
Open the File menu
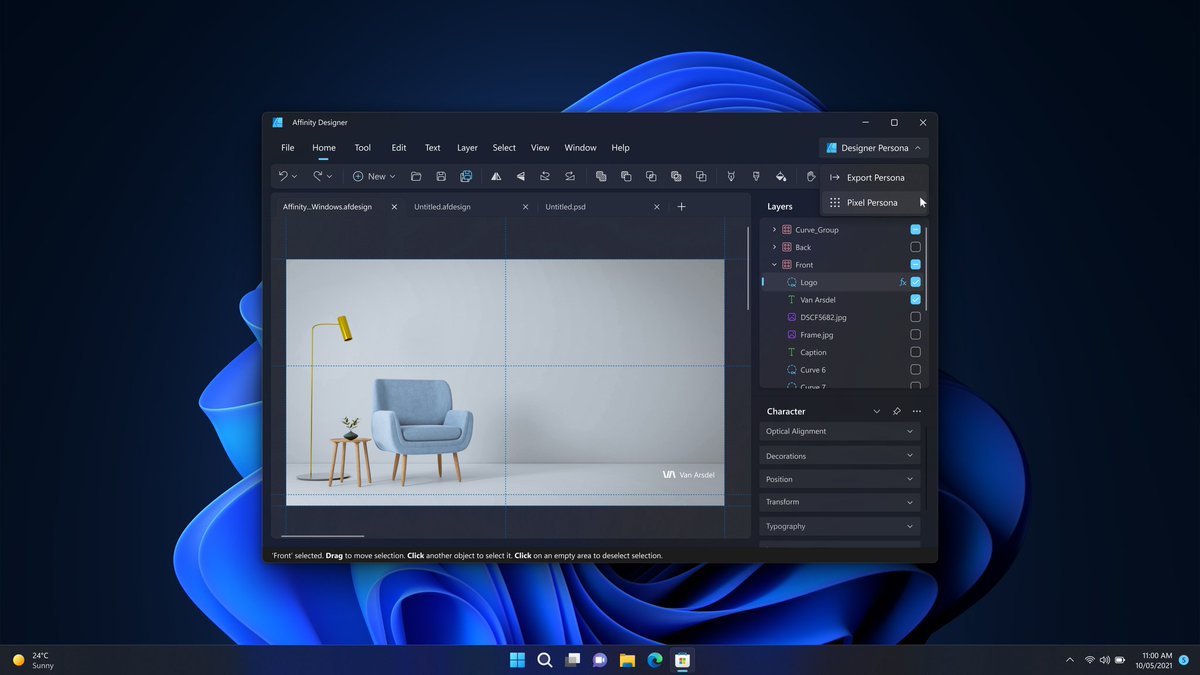[x=288, y=148]
